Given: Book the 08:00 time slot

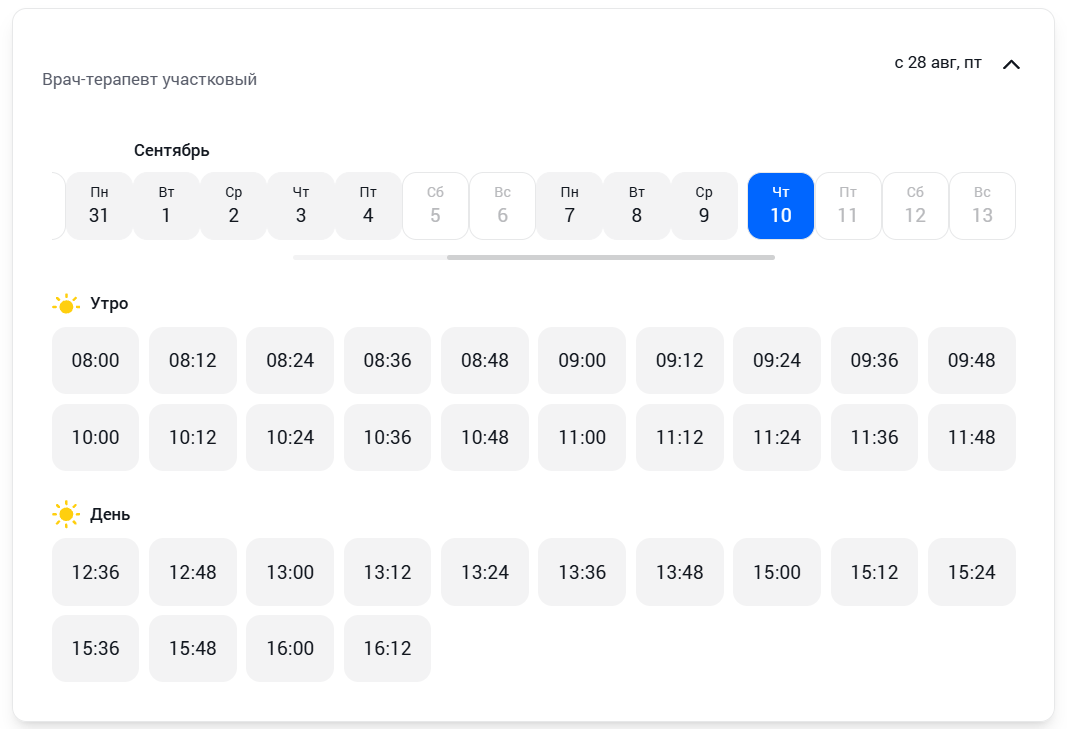Looking at the screenshot, I should [x=95, y=360].
